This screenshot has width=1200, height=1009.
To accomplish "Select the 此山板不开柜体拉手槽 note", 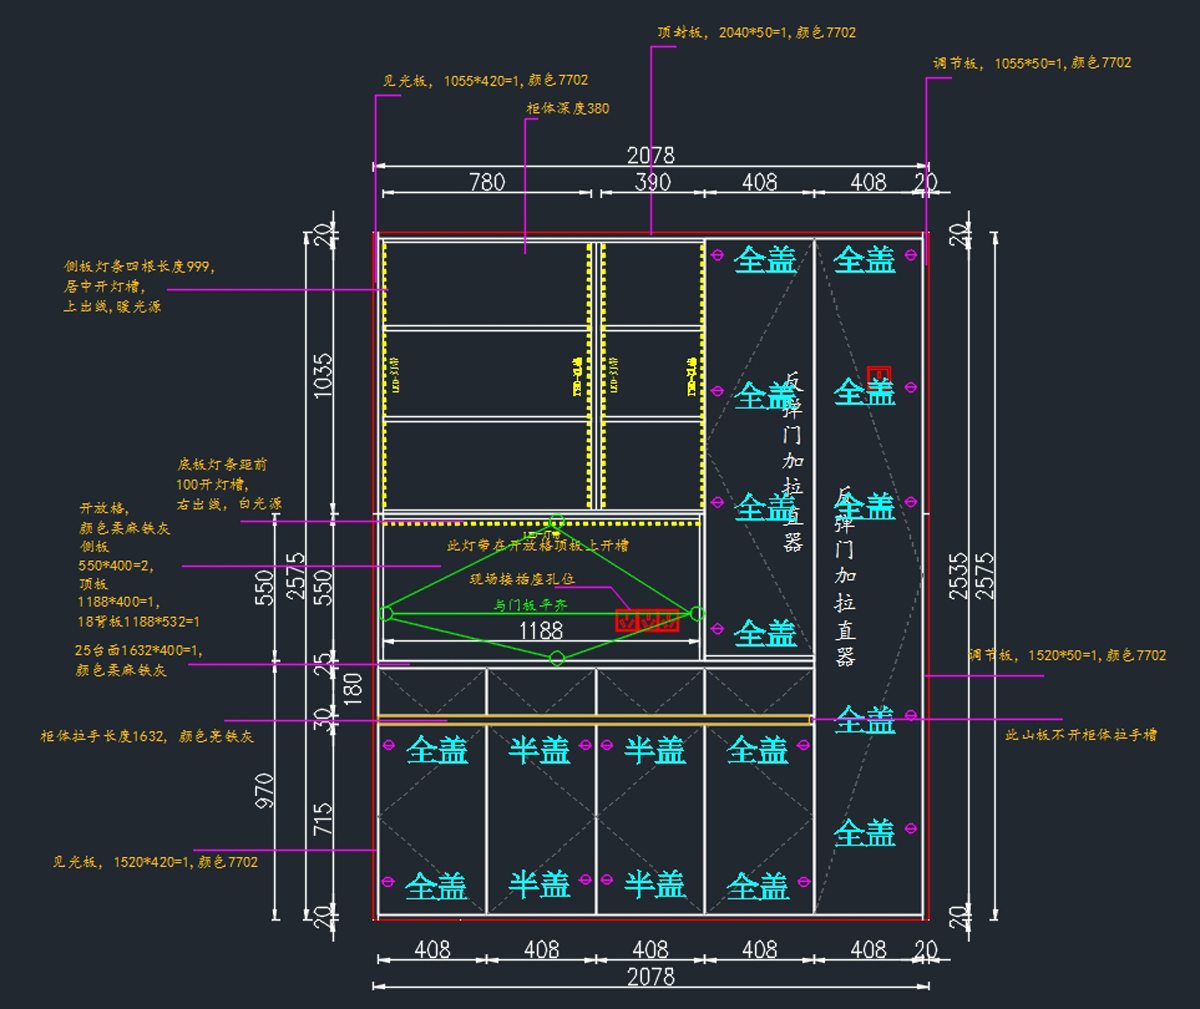I will point(1080,734).
